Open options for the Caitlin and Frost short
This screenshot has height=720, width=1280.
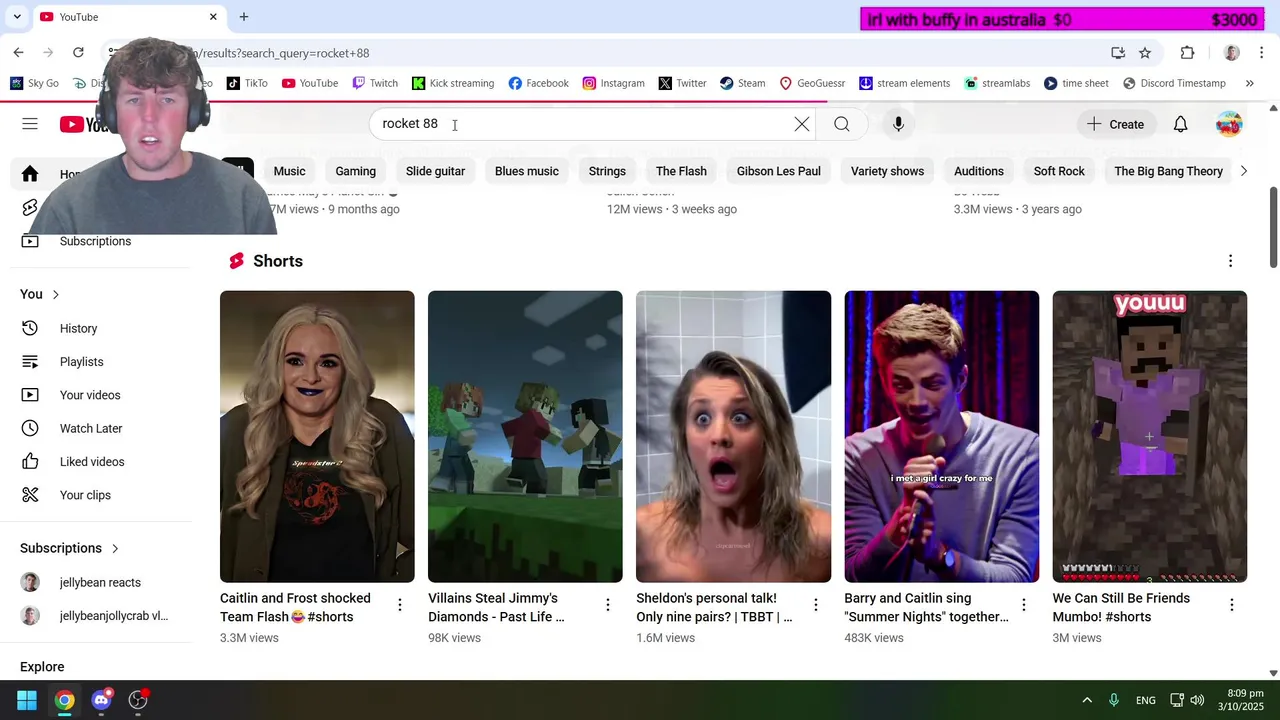[400, 605]
